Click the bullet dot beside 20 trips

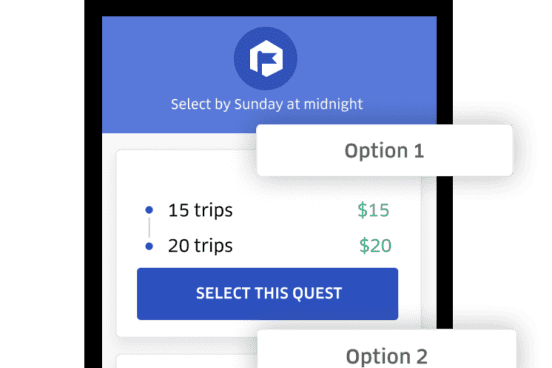coord(149,246)
